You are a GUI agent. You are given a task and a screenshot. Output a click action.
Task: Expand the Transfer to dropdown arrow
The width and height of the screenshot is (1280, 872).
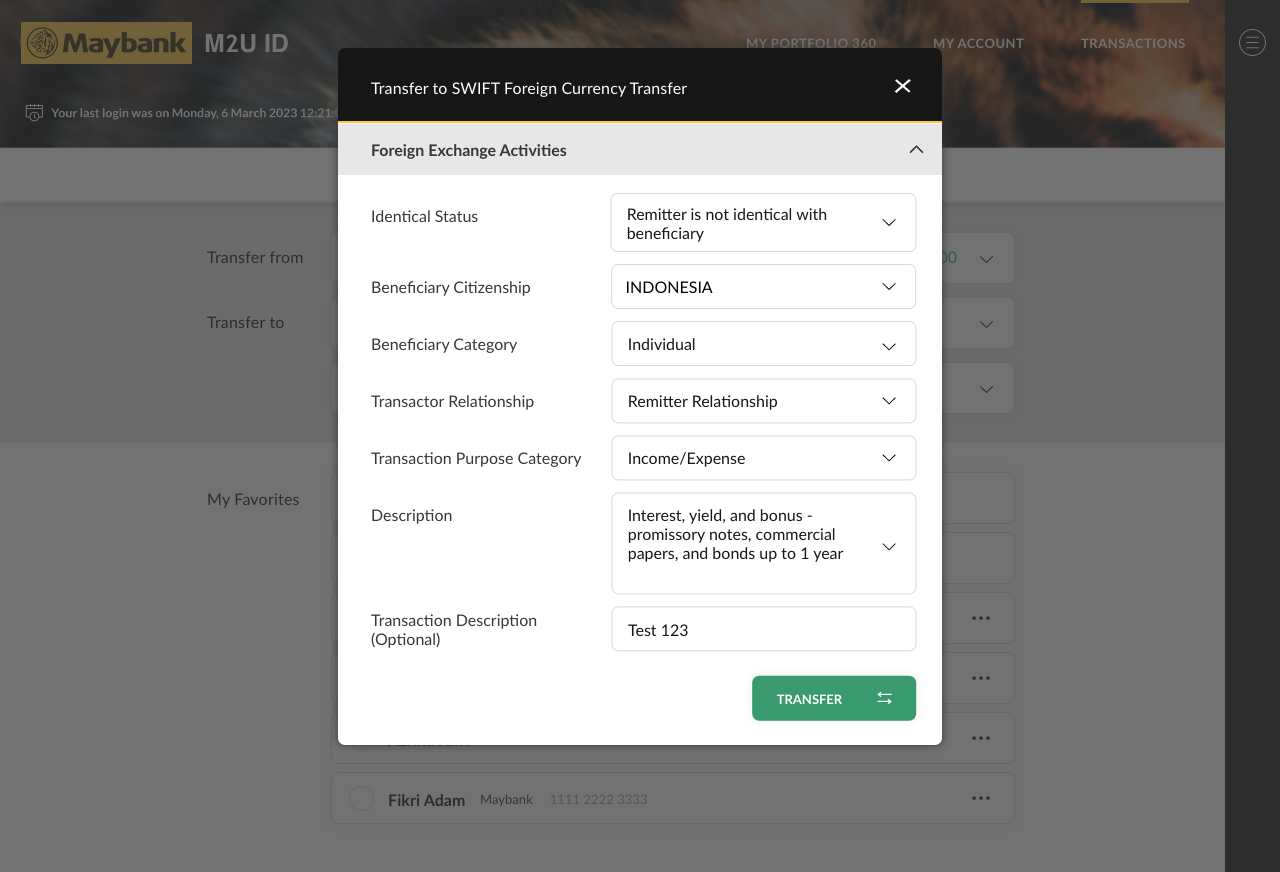pyautogui.click(x=986, y=324)
